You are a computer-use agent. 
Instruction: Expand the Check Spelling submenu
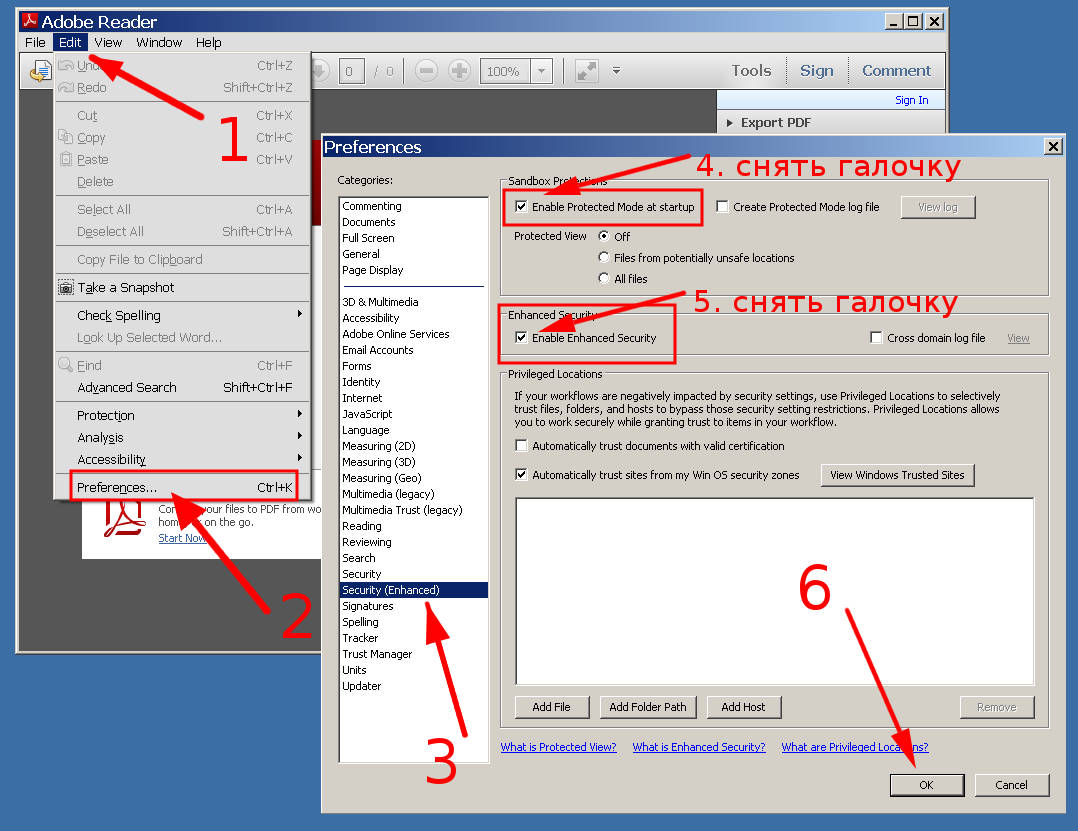[300, 314]
